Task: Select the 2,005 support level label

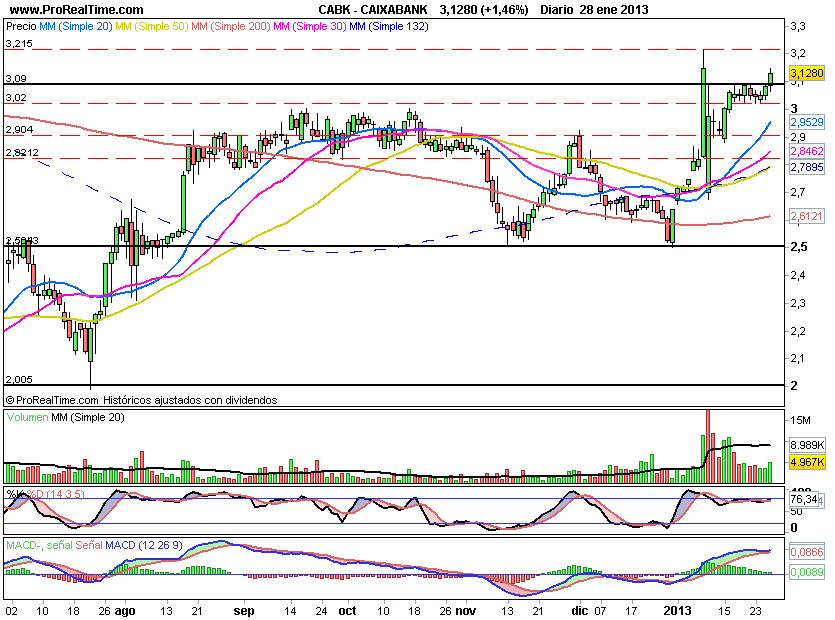Action: tap(19, 379)
